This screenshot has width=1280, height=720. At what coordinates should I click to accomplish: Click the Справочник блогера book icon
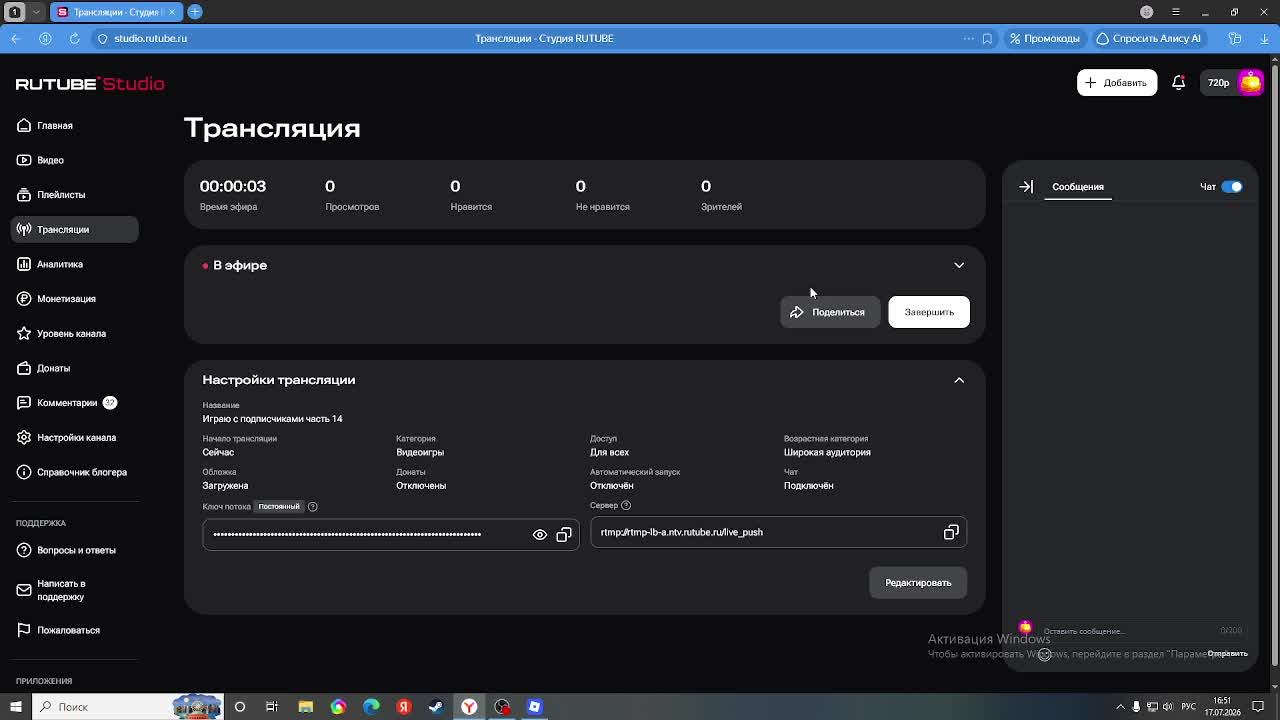pos(24,472)
